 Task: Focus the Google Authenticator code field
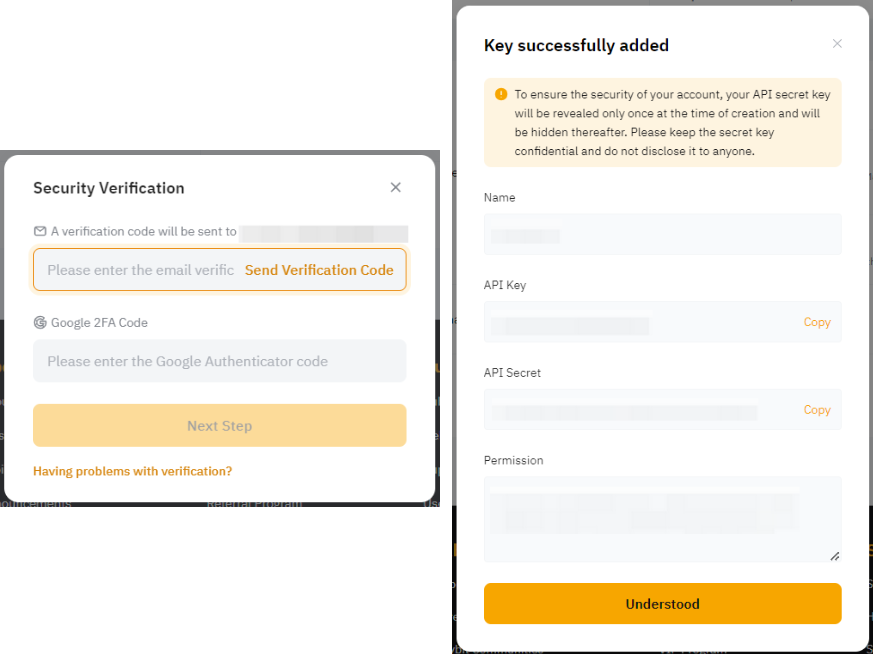[x=219, y=361]
